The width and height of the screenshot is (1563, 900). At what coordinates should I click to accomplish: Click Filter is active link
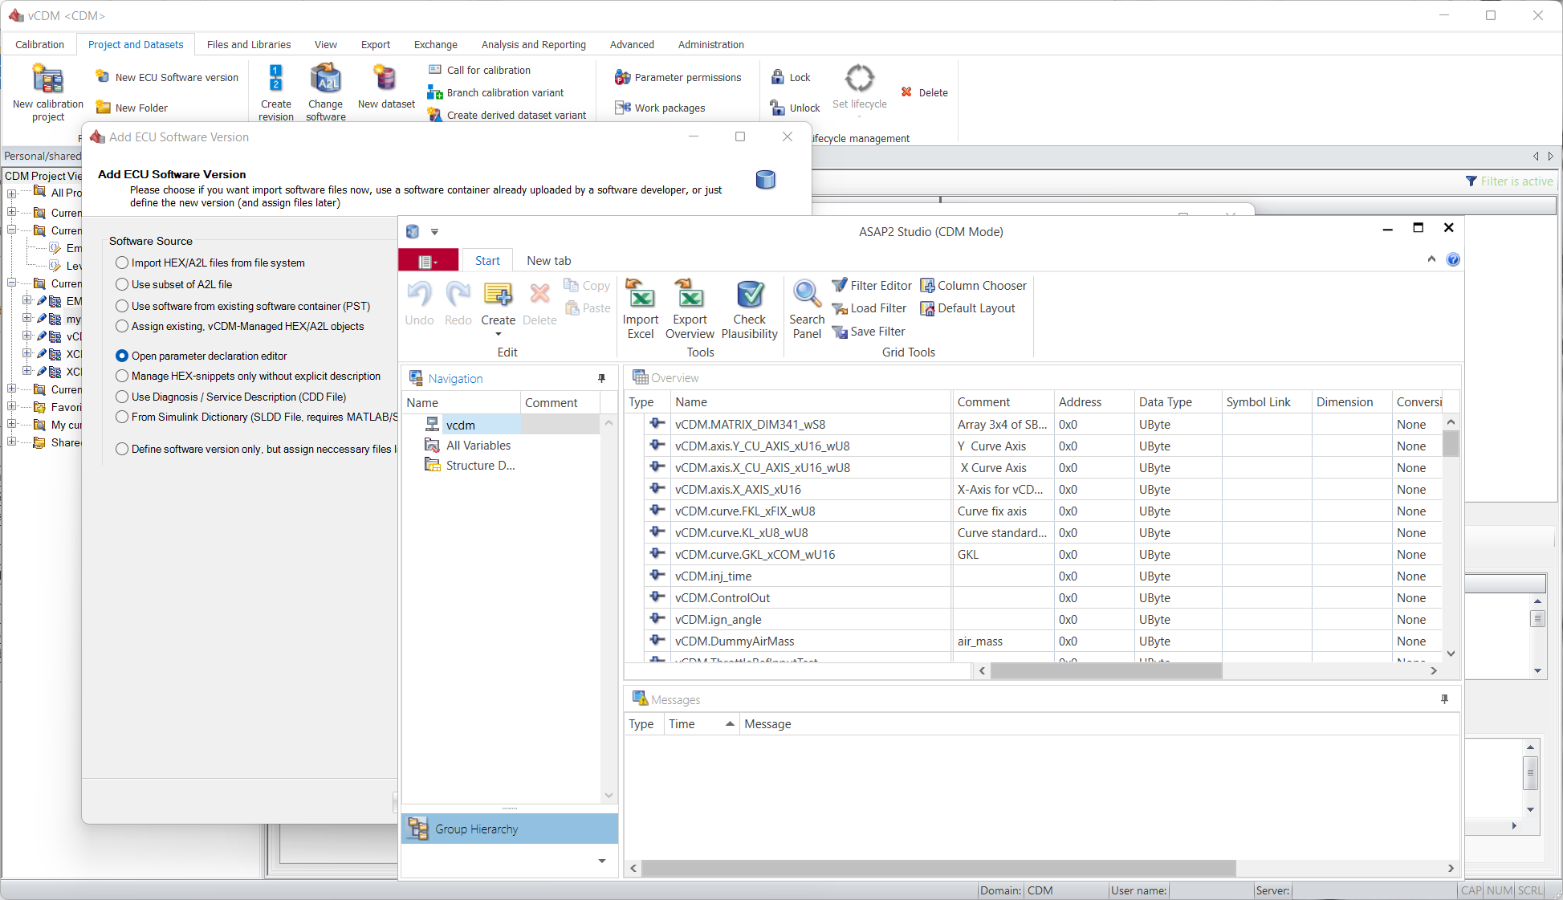1509,181
